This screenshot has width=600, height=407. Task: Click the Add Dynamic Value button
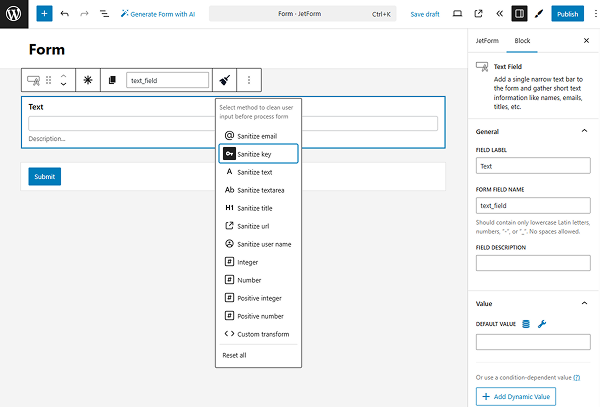(x=516, y=397)
